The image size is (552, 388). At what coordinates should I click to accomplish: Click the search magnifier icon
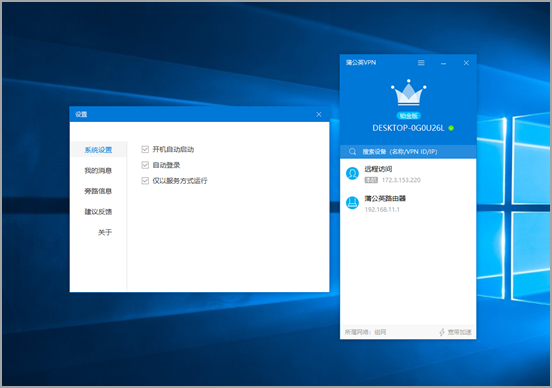pos(352,152)
